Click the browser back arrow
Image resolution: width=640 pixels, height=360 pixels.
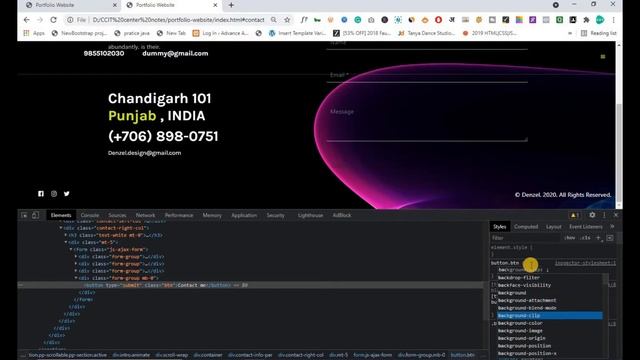(x=27, y=20)
